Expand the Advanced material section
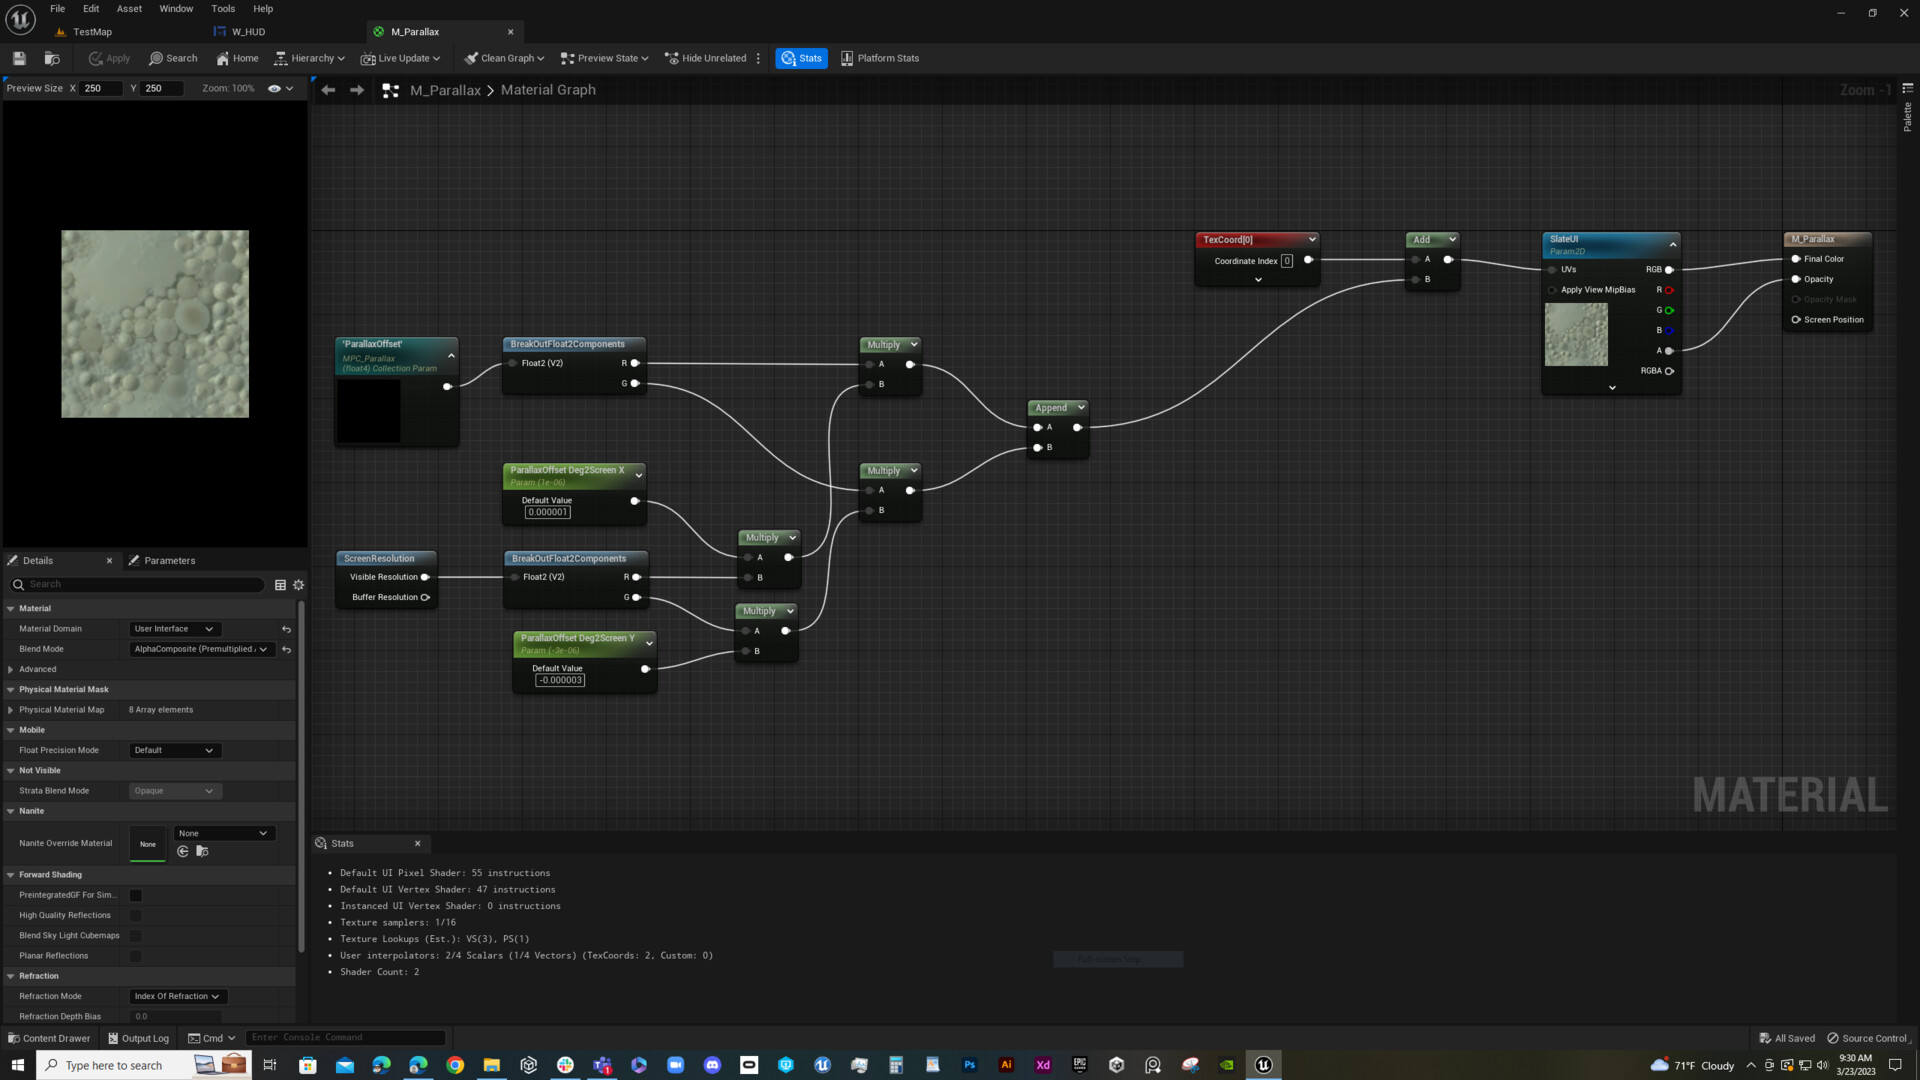Screen dimensions: 1920x1080 point(14,669)
